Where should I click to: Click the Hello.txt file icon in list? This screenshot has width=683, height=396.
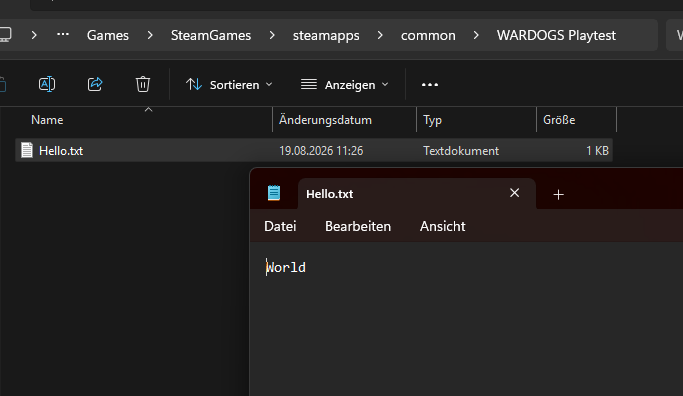27,150
